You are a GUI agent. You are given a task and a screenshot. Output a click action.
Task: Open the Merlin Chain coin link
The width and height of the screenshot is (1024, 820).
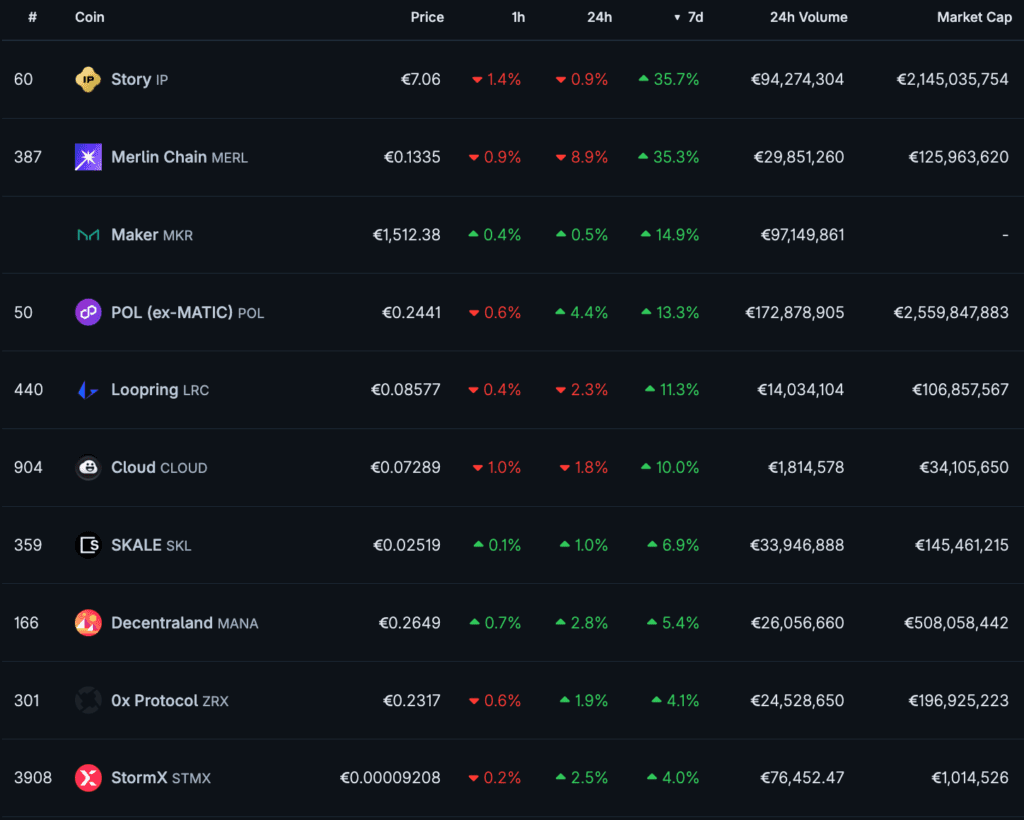(179, 157)
